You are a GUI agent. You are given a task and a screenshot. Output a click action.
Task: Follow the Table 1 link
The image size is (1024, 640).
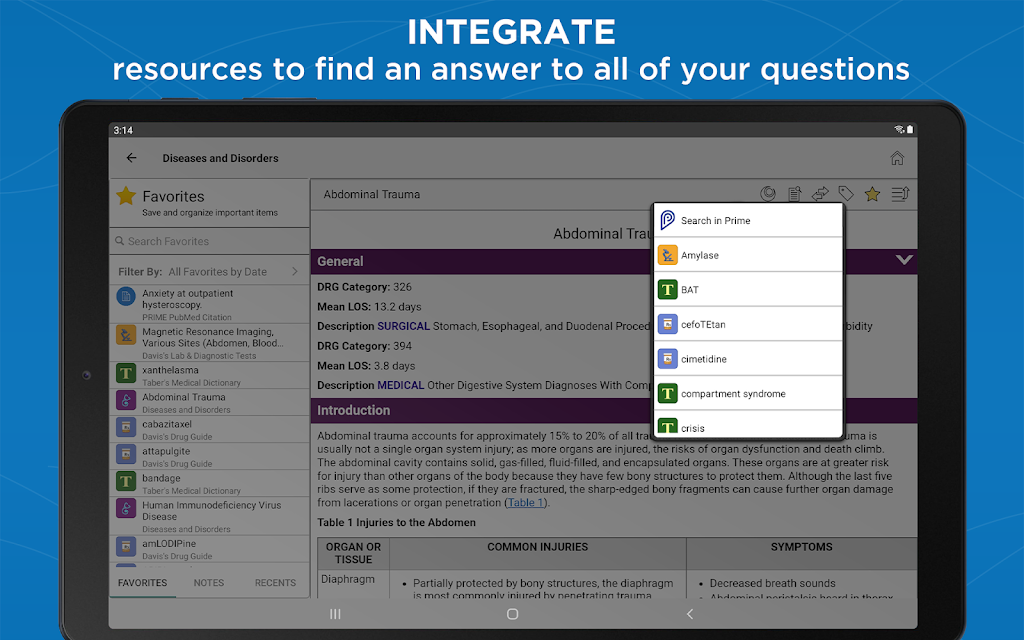point(526,502)
